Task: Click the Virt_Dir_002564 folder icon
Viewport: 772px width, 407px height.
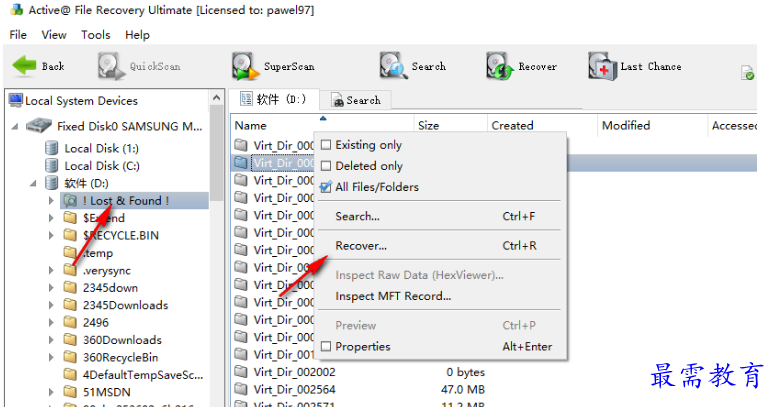Action: [241, 389]
